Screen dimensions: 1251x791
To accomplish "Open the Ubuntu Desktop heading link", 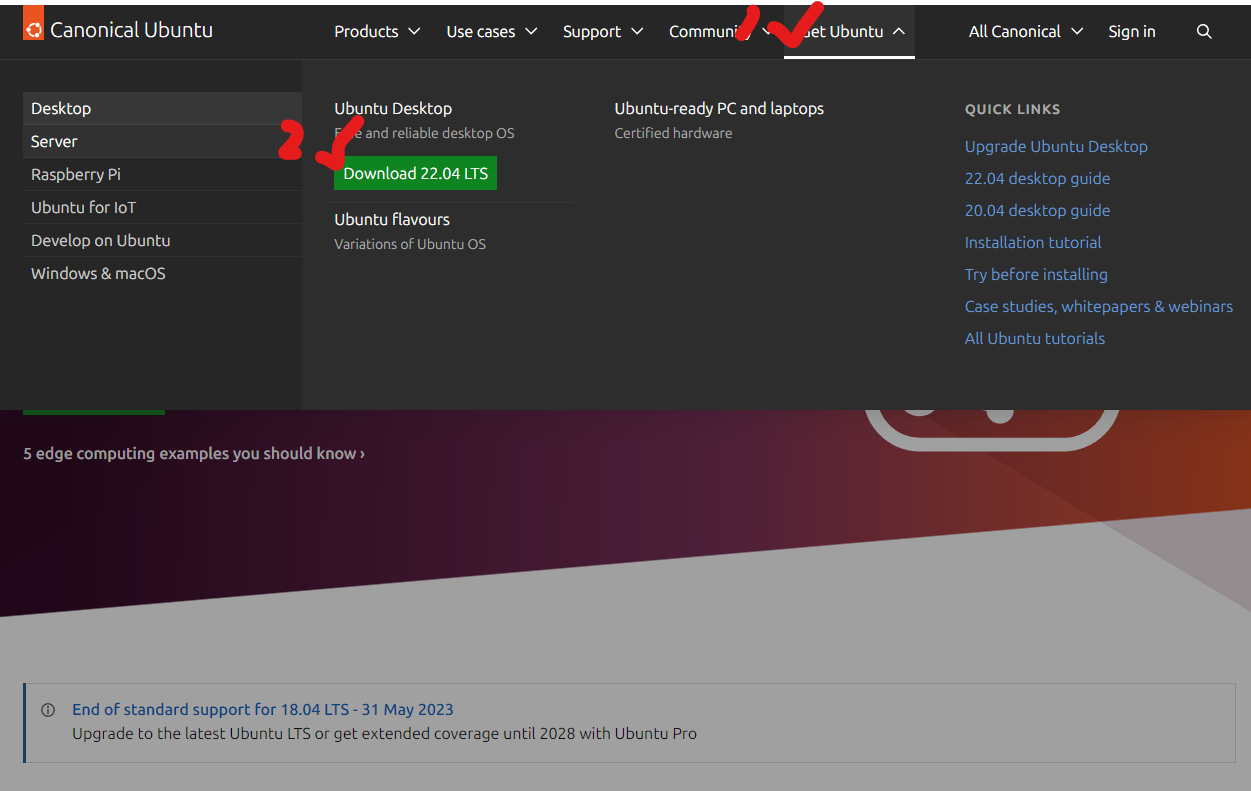I will click(393, 108).
